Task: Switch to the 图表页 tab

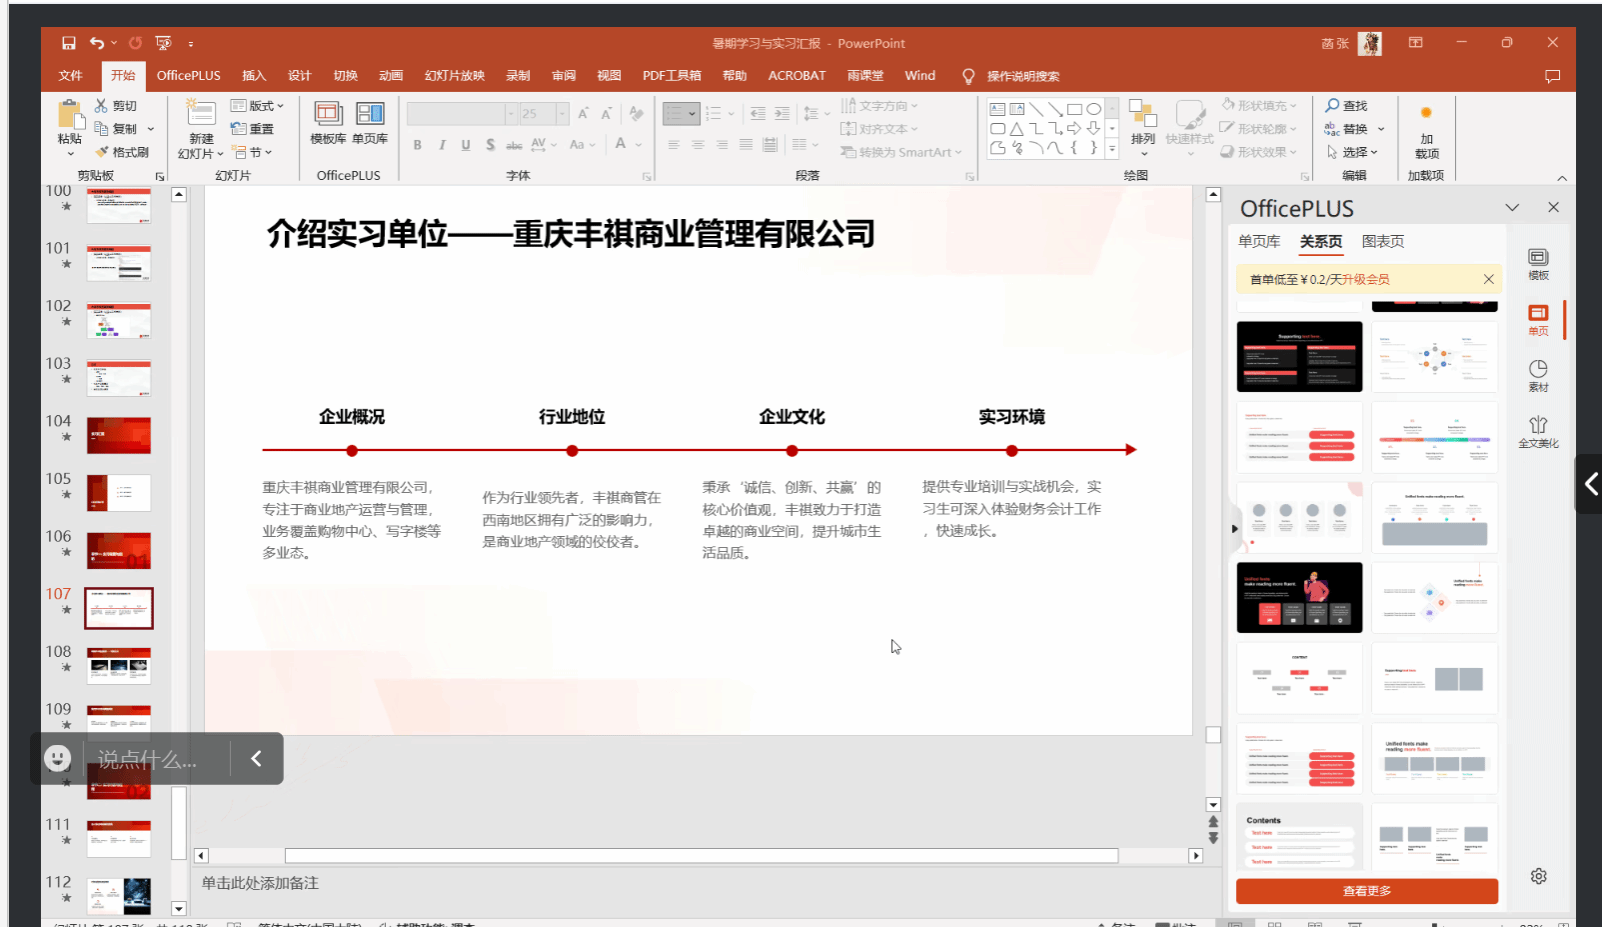Action: [1382, 241]
